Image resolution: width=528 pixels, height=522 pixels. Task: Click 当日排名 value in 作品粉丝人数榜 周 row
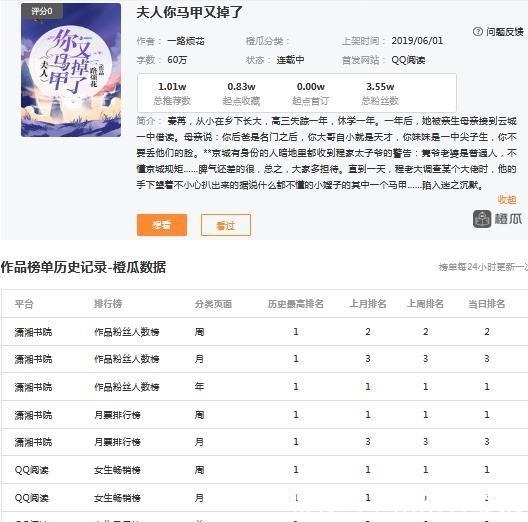coord(487,332)
